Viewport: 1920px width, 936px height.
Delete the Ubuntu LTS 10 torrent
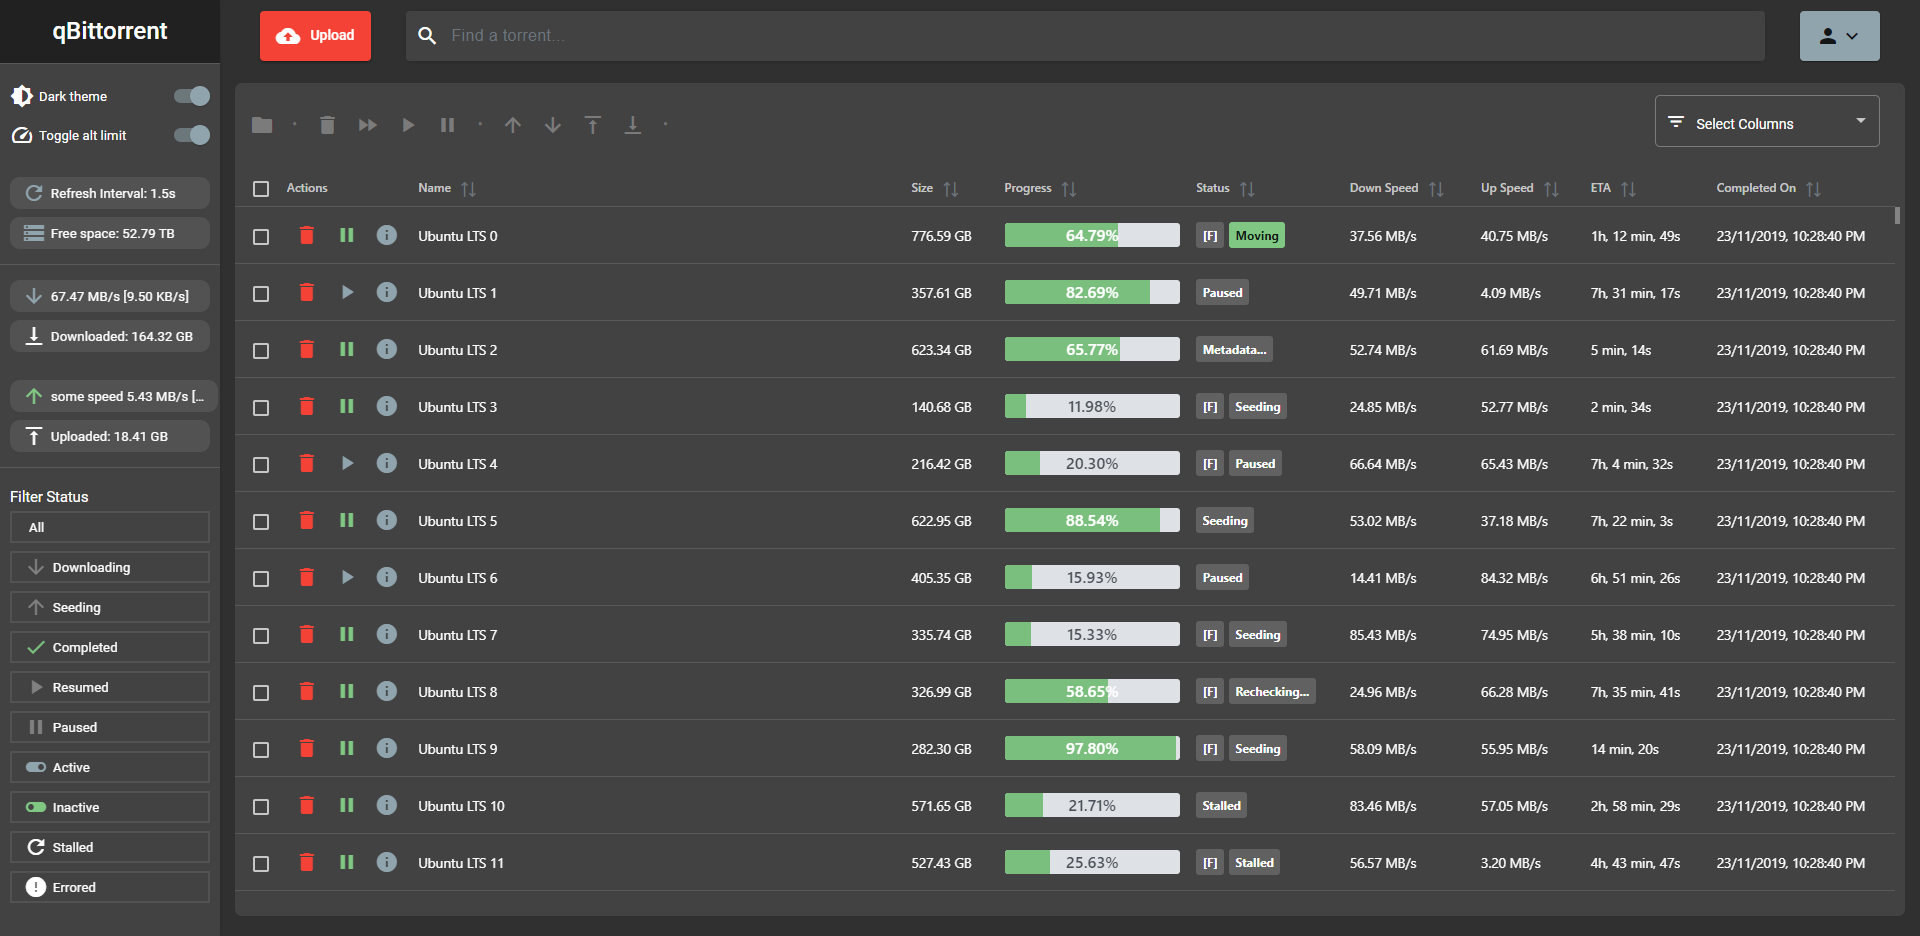[x=307, y=805]
